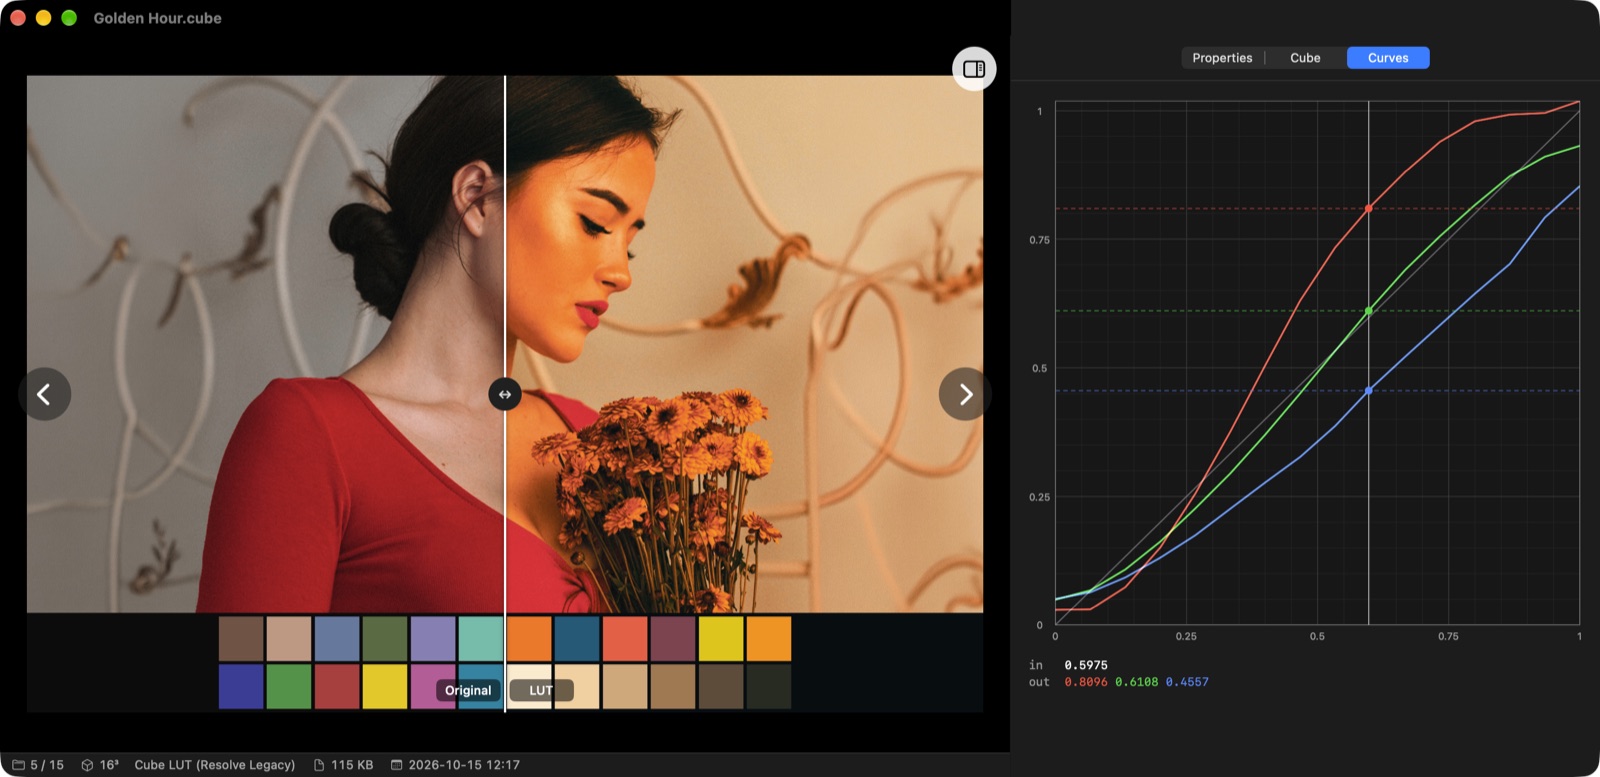Click the near-black swatch in bottom row
Image resolution: width=1600 pixels, height=777 pixels.
tap(769, 687)
